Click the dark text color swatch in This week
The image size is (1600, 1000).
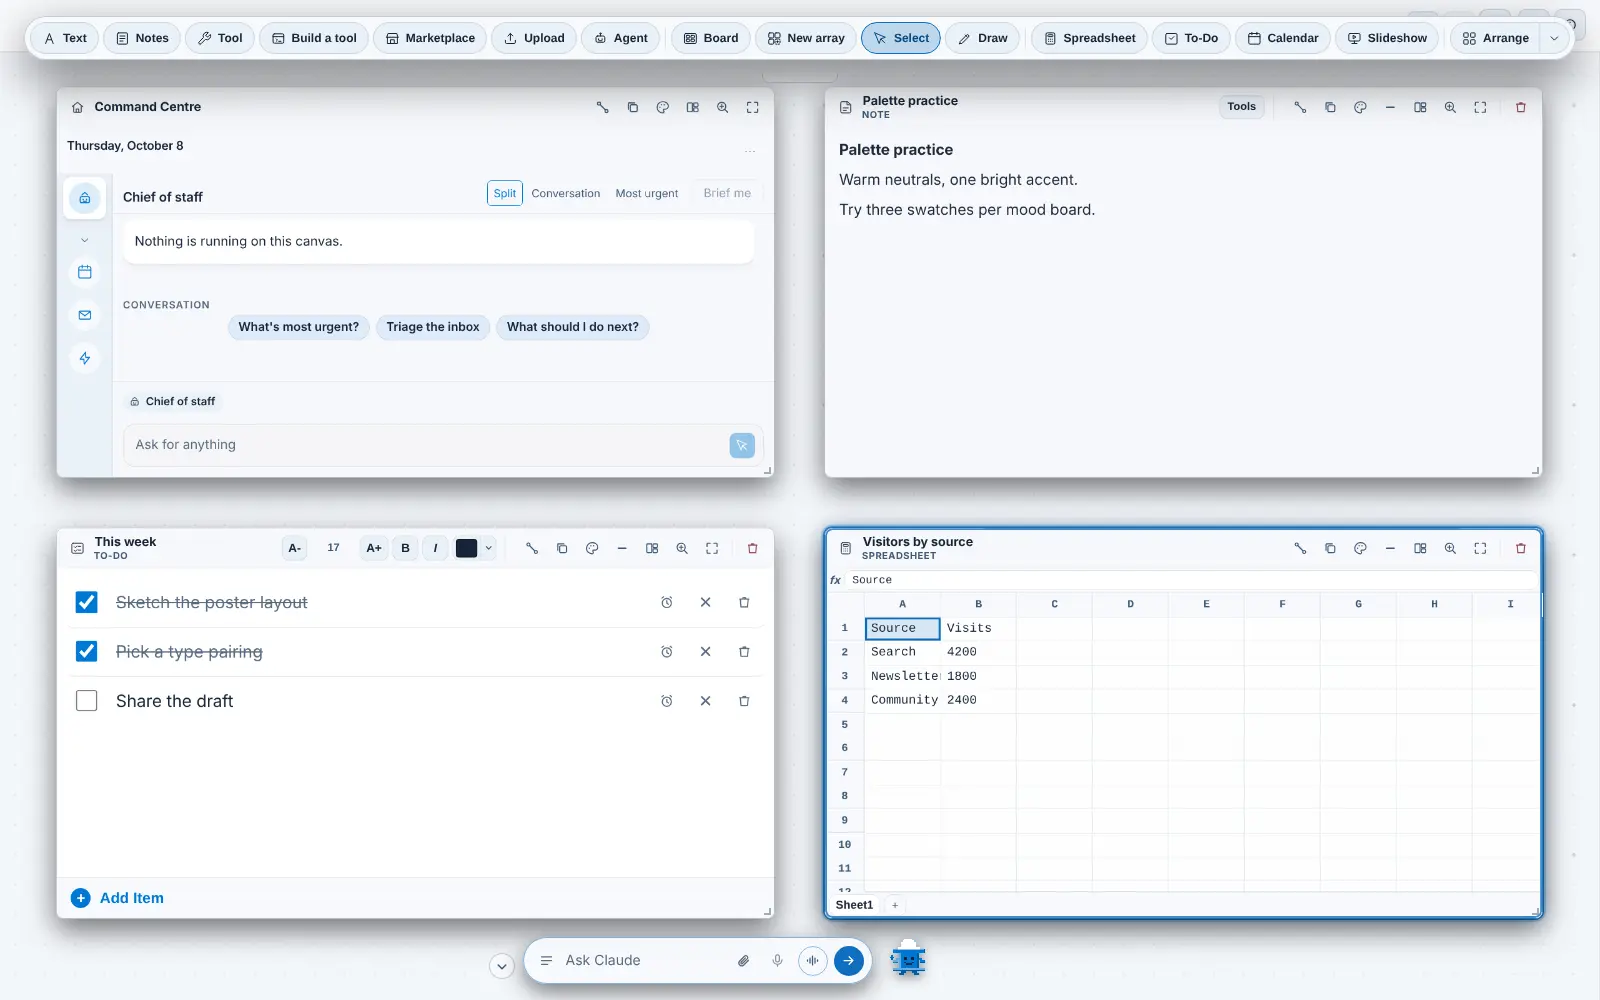(x=467, y=548)
